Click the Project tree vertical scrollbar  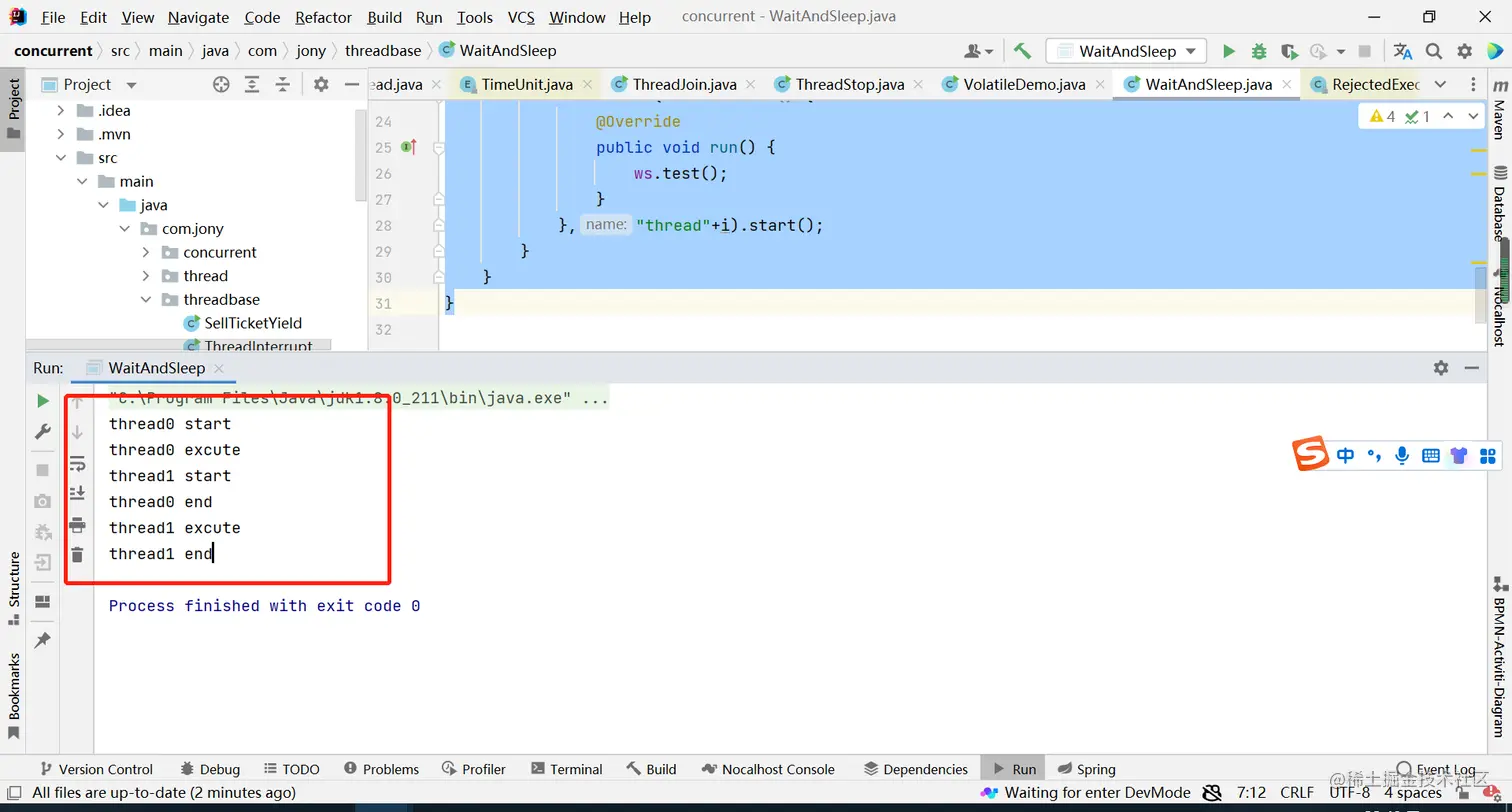coord(361,155)
